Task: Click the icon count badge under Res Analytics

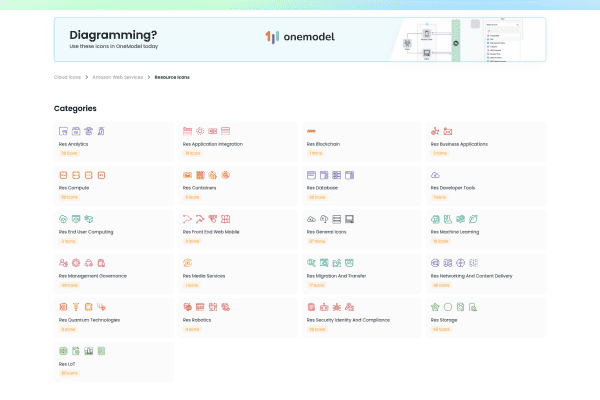Action: (x=69, y=153)
